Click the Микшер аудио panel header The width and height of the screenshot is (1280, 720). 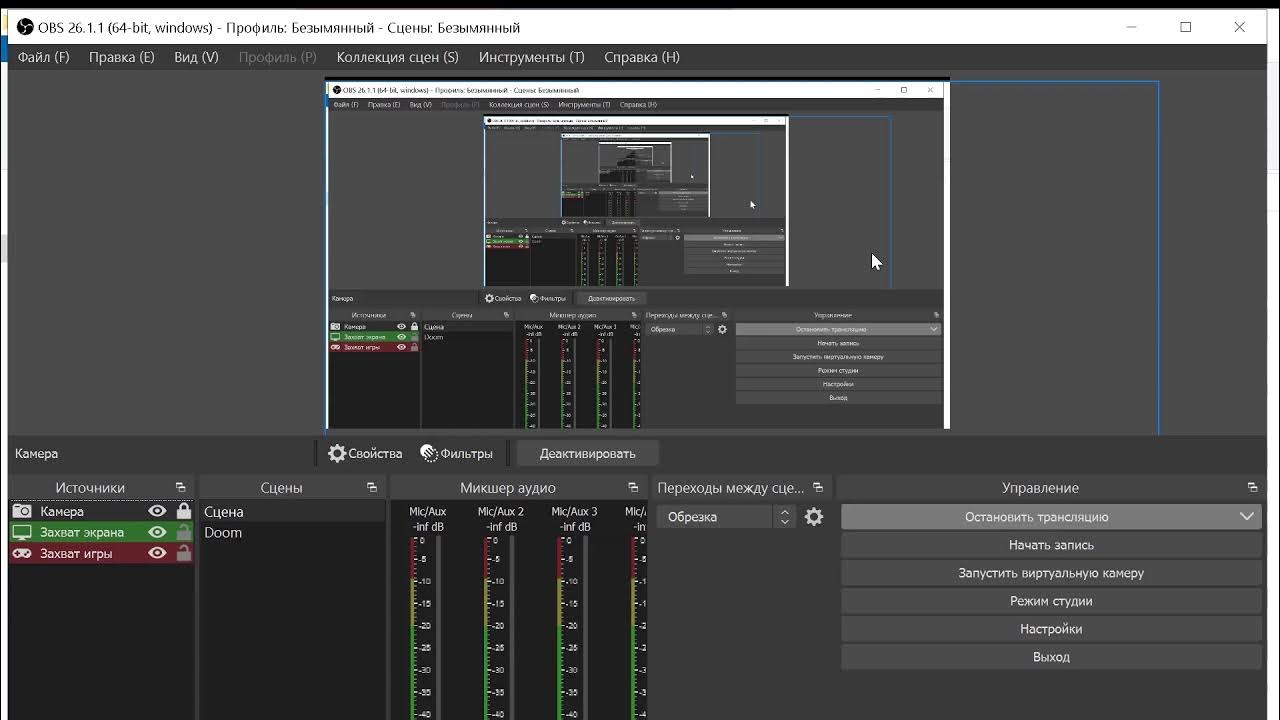click(508, 488)
